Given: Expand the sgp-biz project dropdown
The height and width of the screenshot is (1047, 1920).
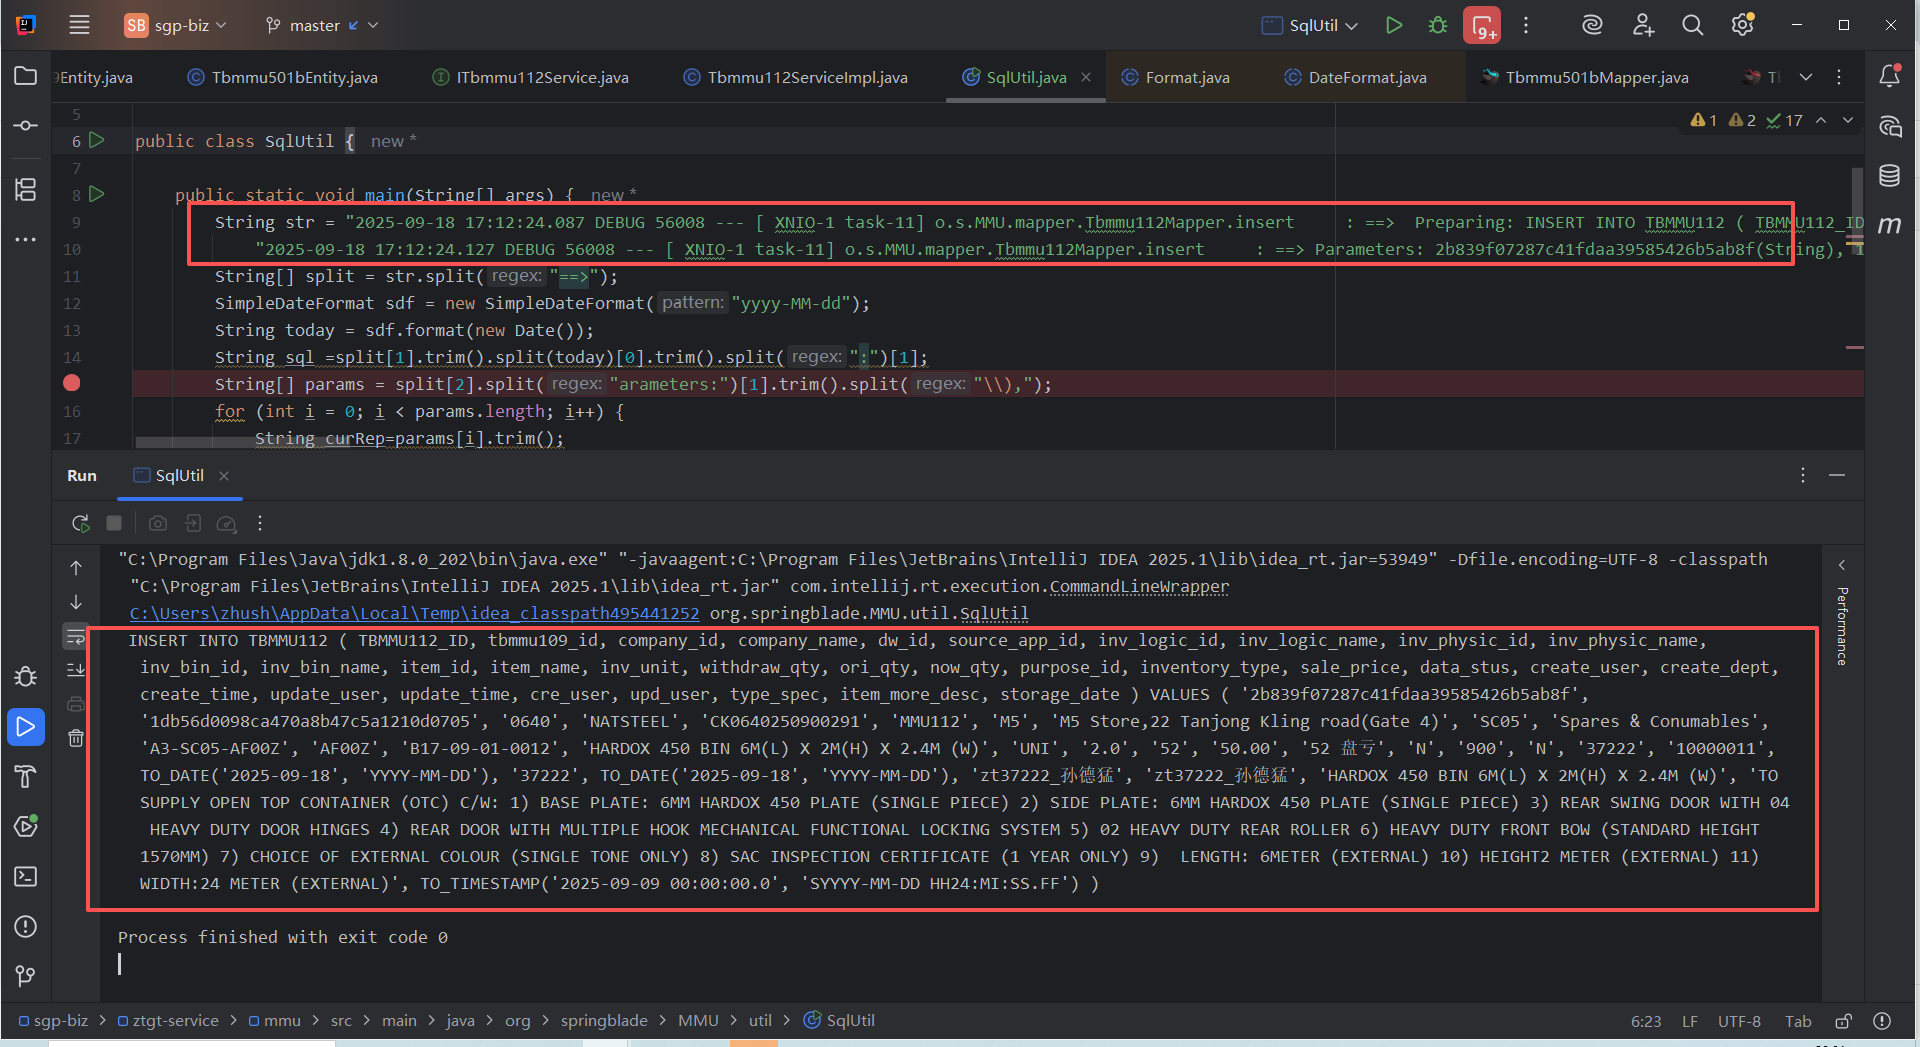Looking at the screenshot, I should [176, 25].
